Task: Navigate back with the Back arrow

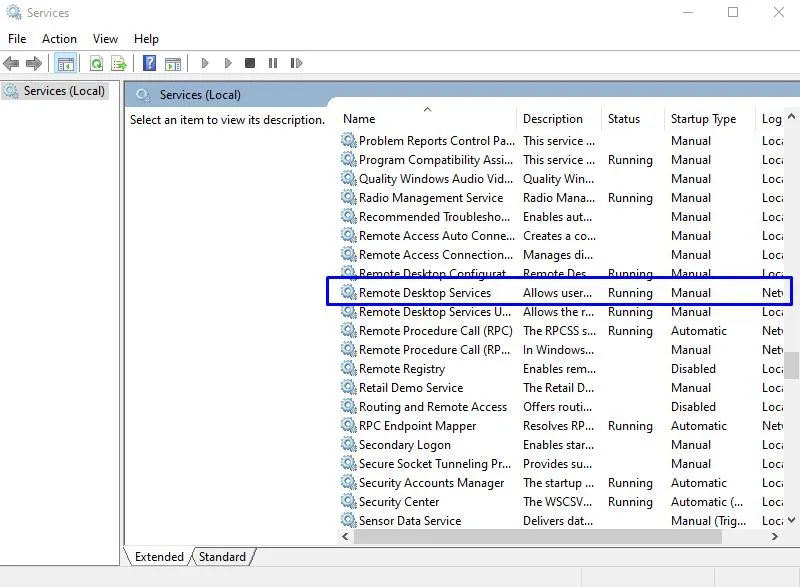Action: [x=14, y=63]
